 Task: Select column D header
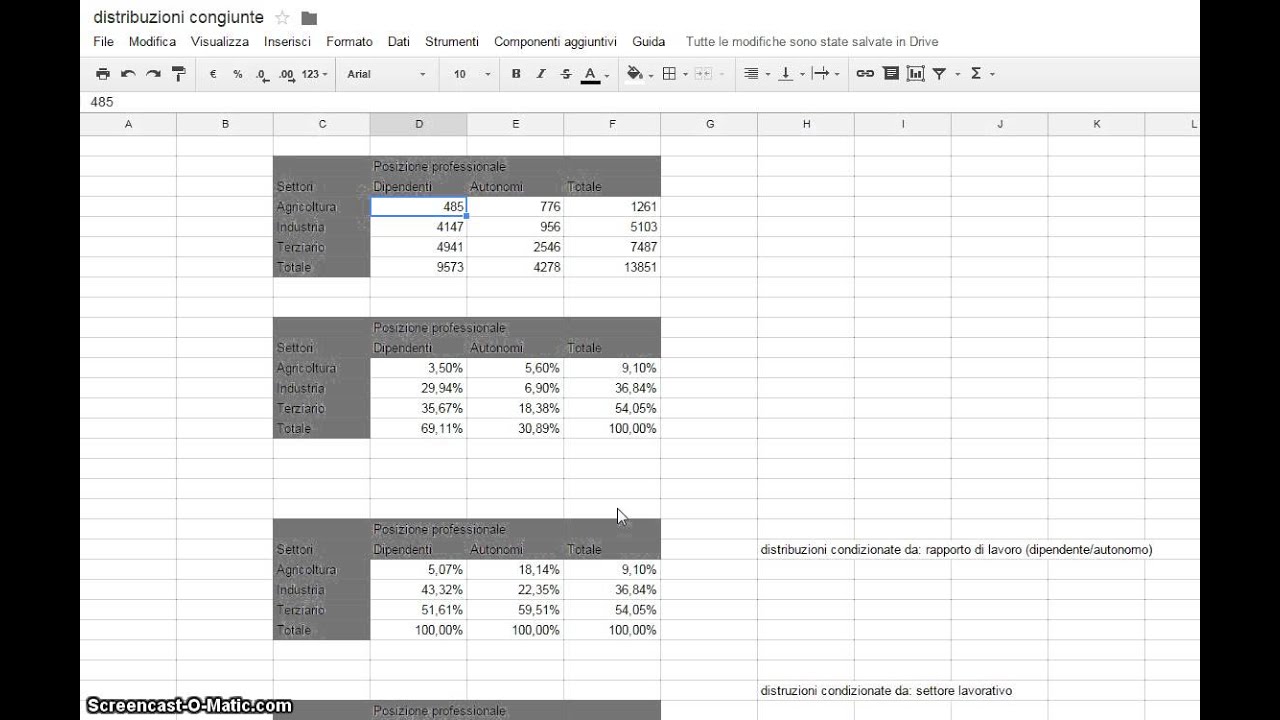tap(418, 124)
